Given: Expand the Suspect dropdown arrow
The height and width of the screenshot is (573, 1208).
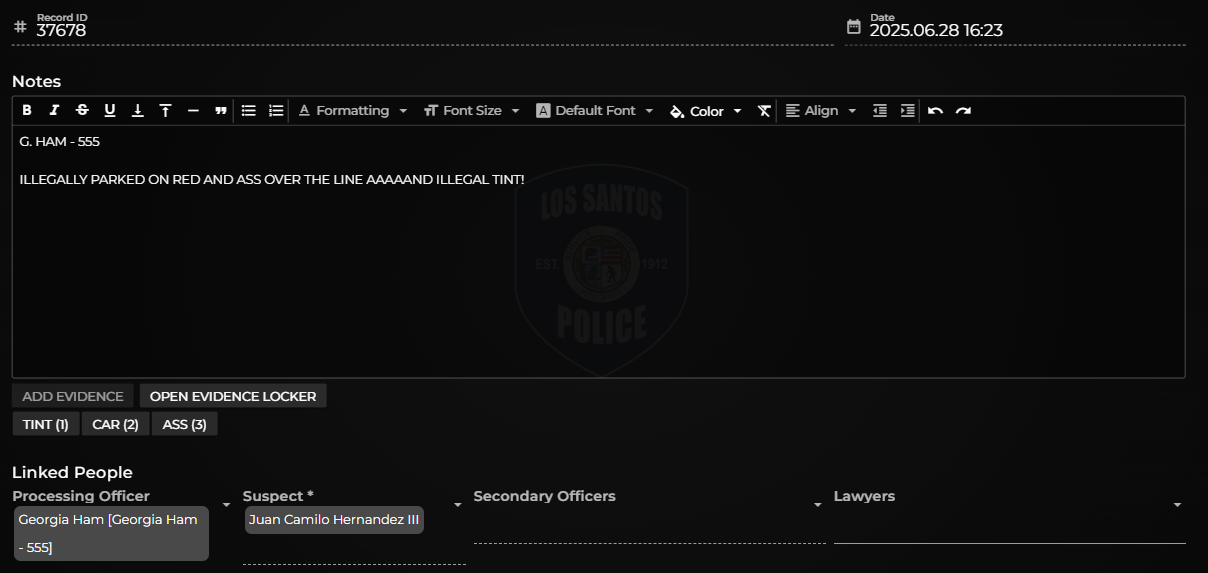Looking at the screenshot, I should [x=458, y=505].
